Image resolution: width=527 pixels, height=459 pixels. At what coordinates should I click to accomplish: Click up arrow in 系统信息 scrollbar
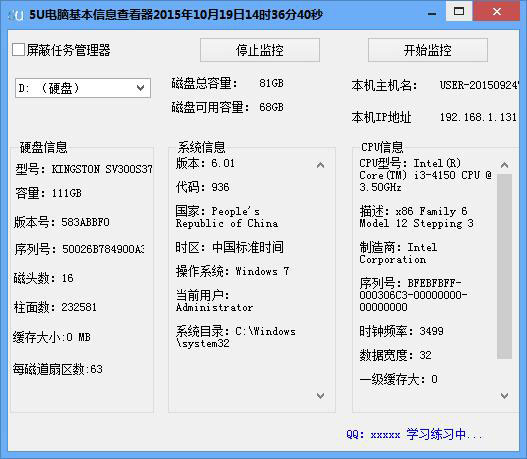tap(321, 165)
